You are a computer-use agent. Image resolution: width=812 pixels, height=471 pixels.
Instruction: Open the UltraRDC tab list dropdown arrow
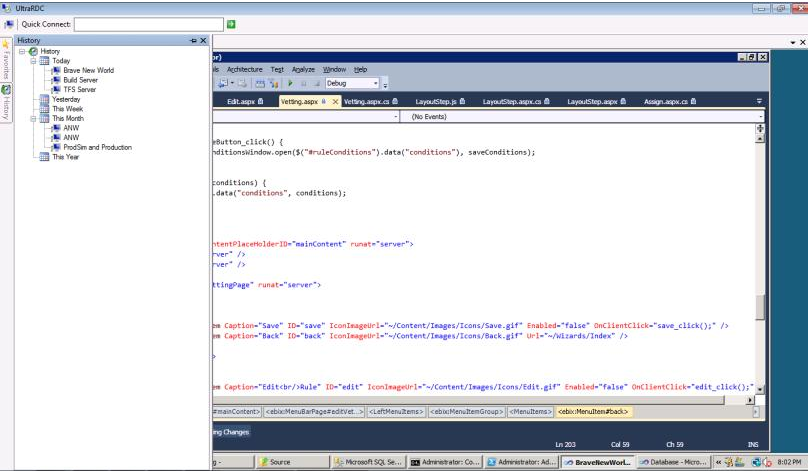793,42
